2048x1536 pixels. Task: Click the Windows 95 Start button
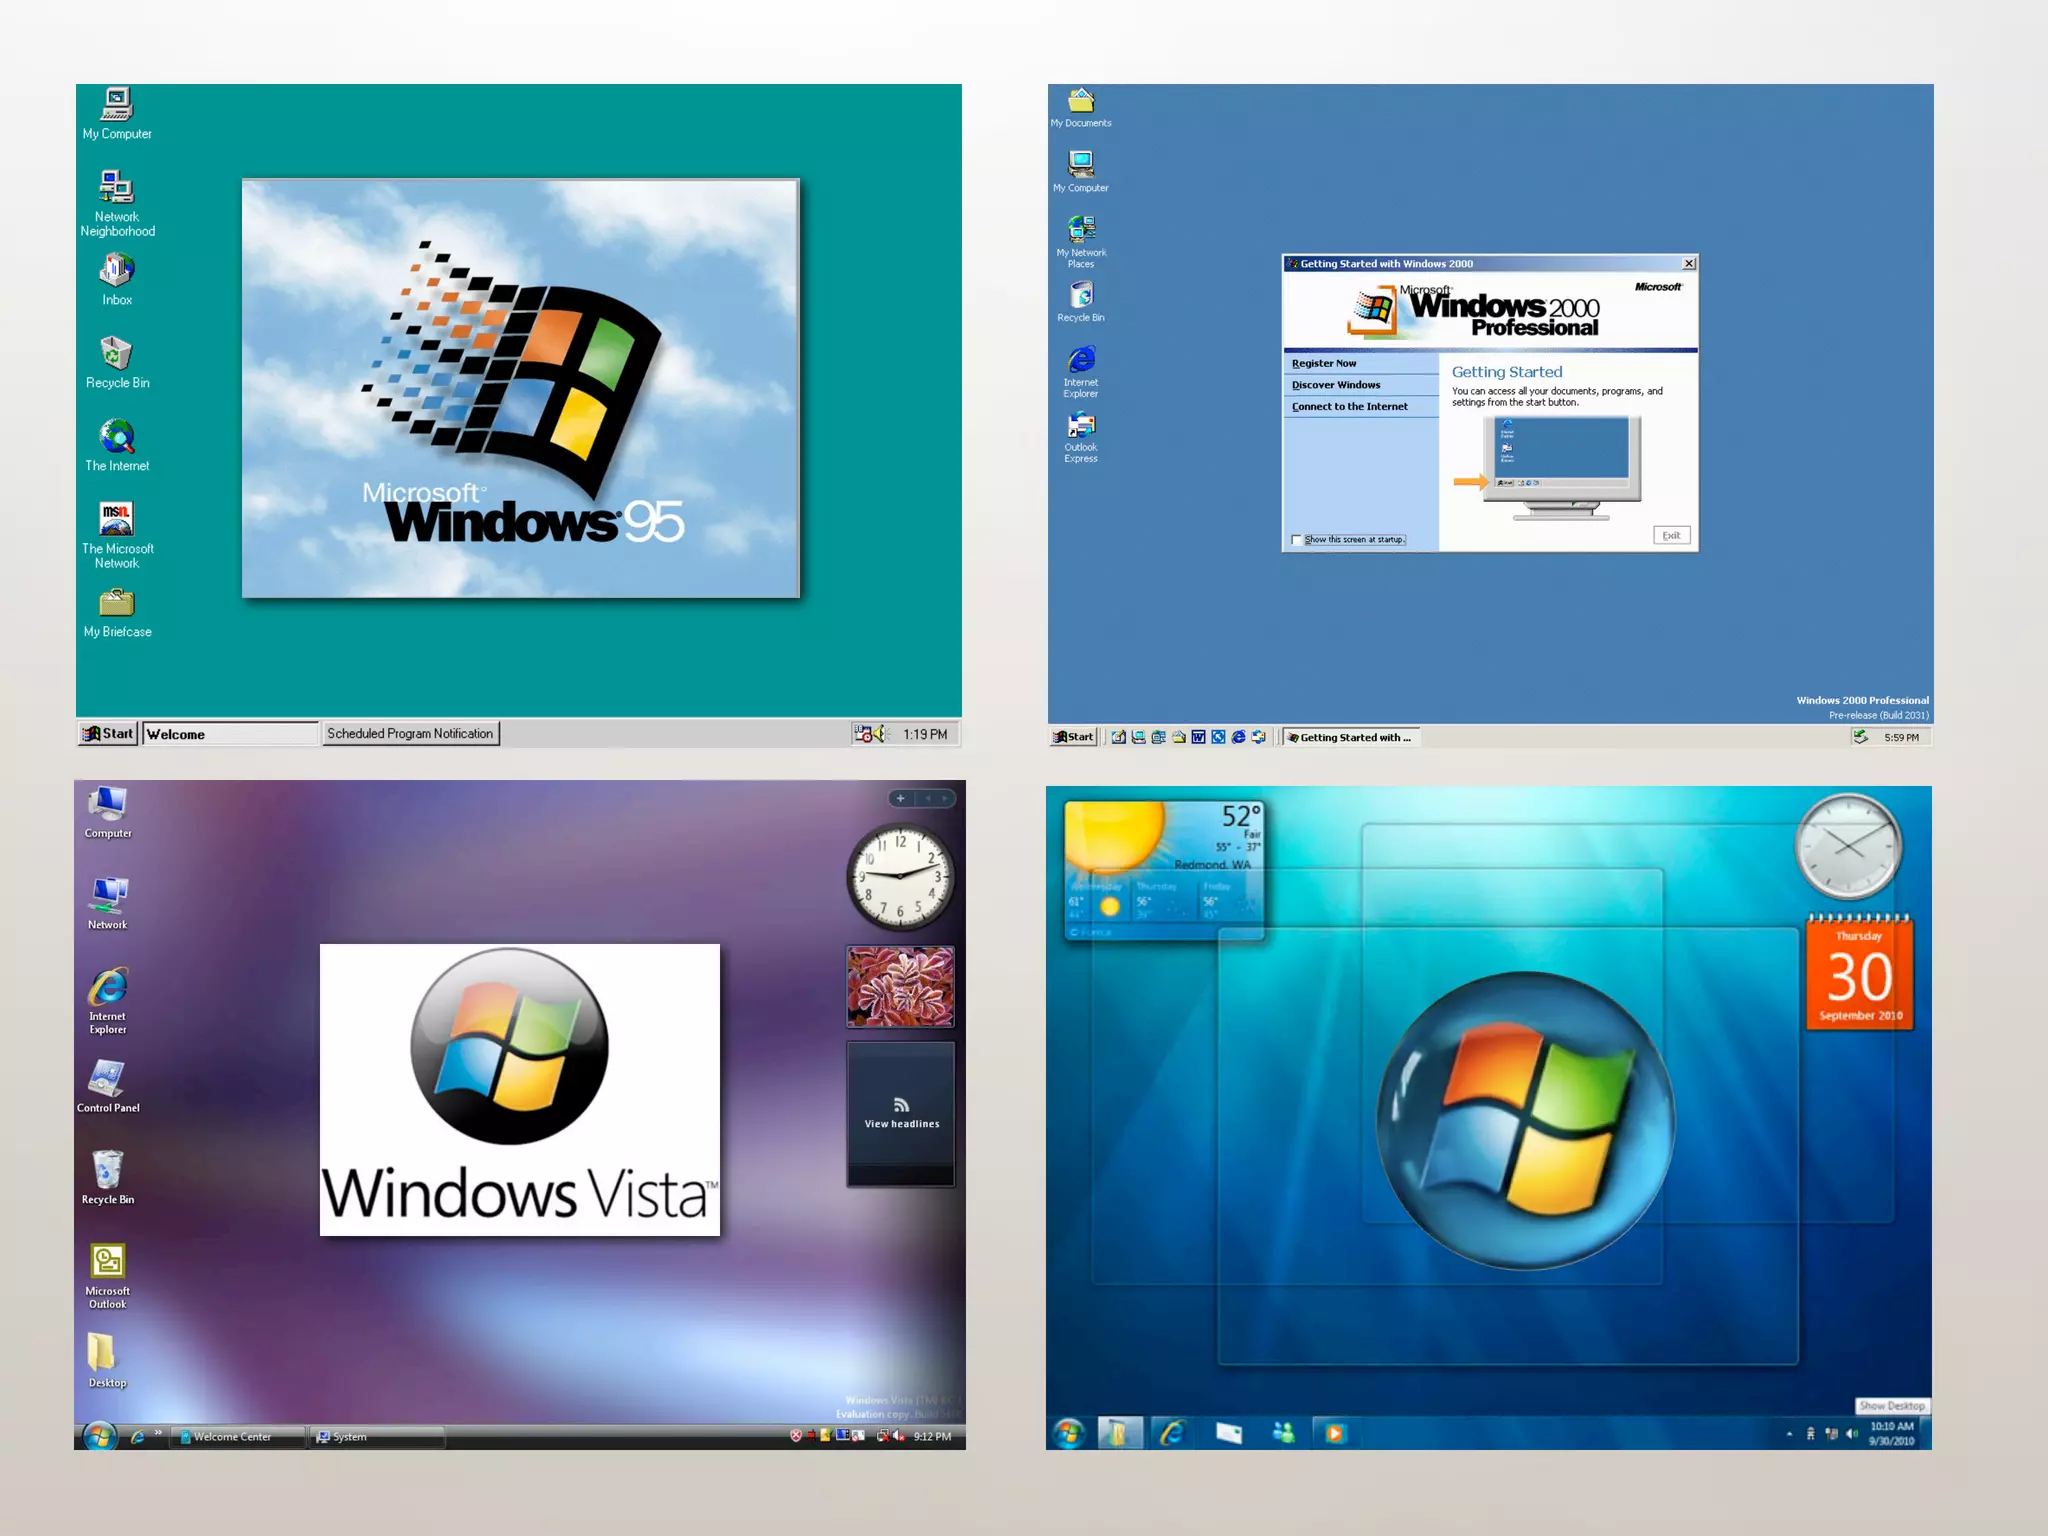(x=108, y=733)
